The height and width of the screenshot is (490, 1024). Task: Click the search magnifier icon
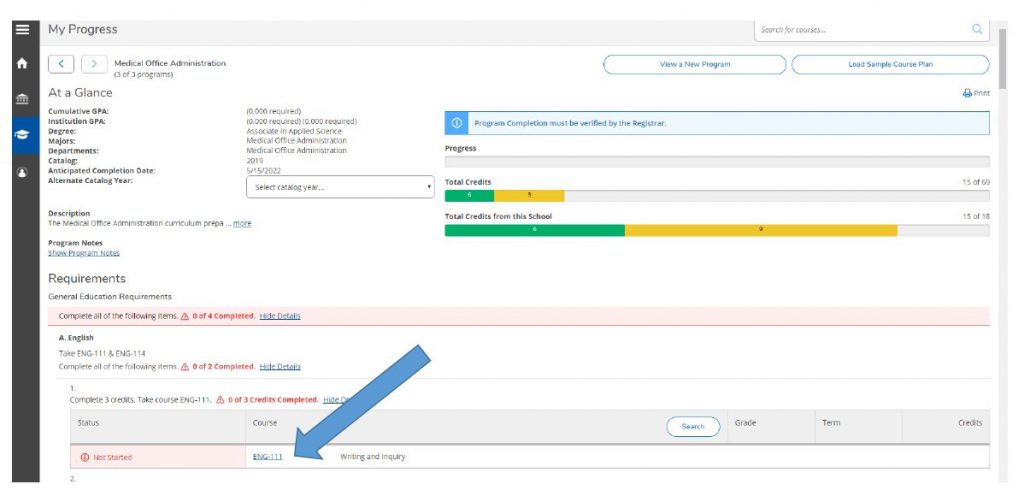tap(977, 29)
